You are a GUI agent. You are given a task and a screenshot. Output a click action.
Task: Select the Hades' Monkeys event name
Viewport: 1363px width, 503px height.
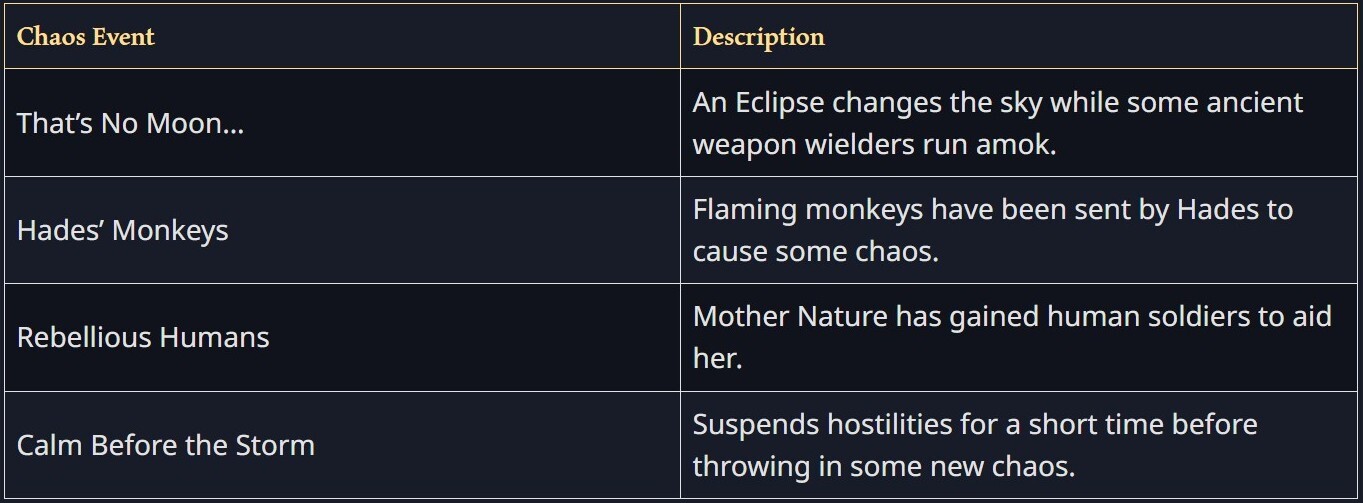tap(122, 231)
